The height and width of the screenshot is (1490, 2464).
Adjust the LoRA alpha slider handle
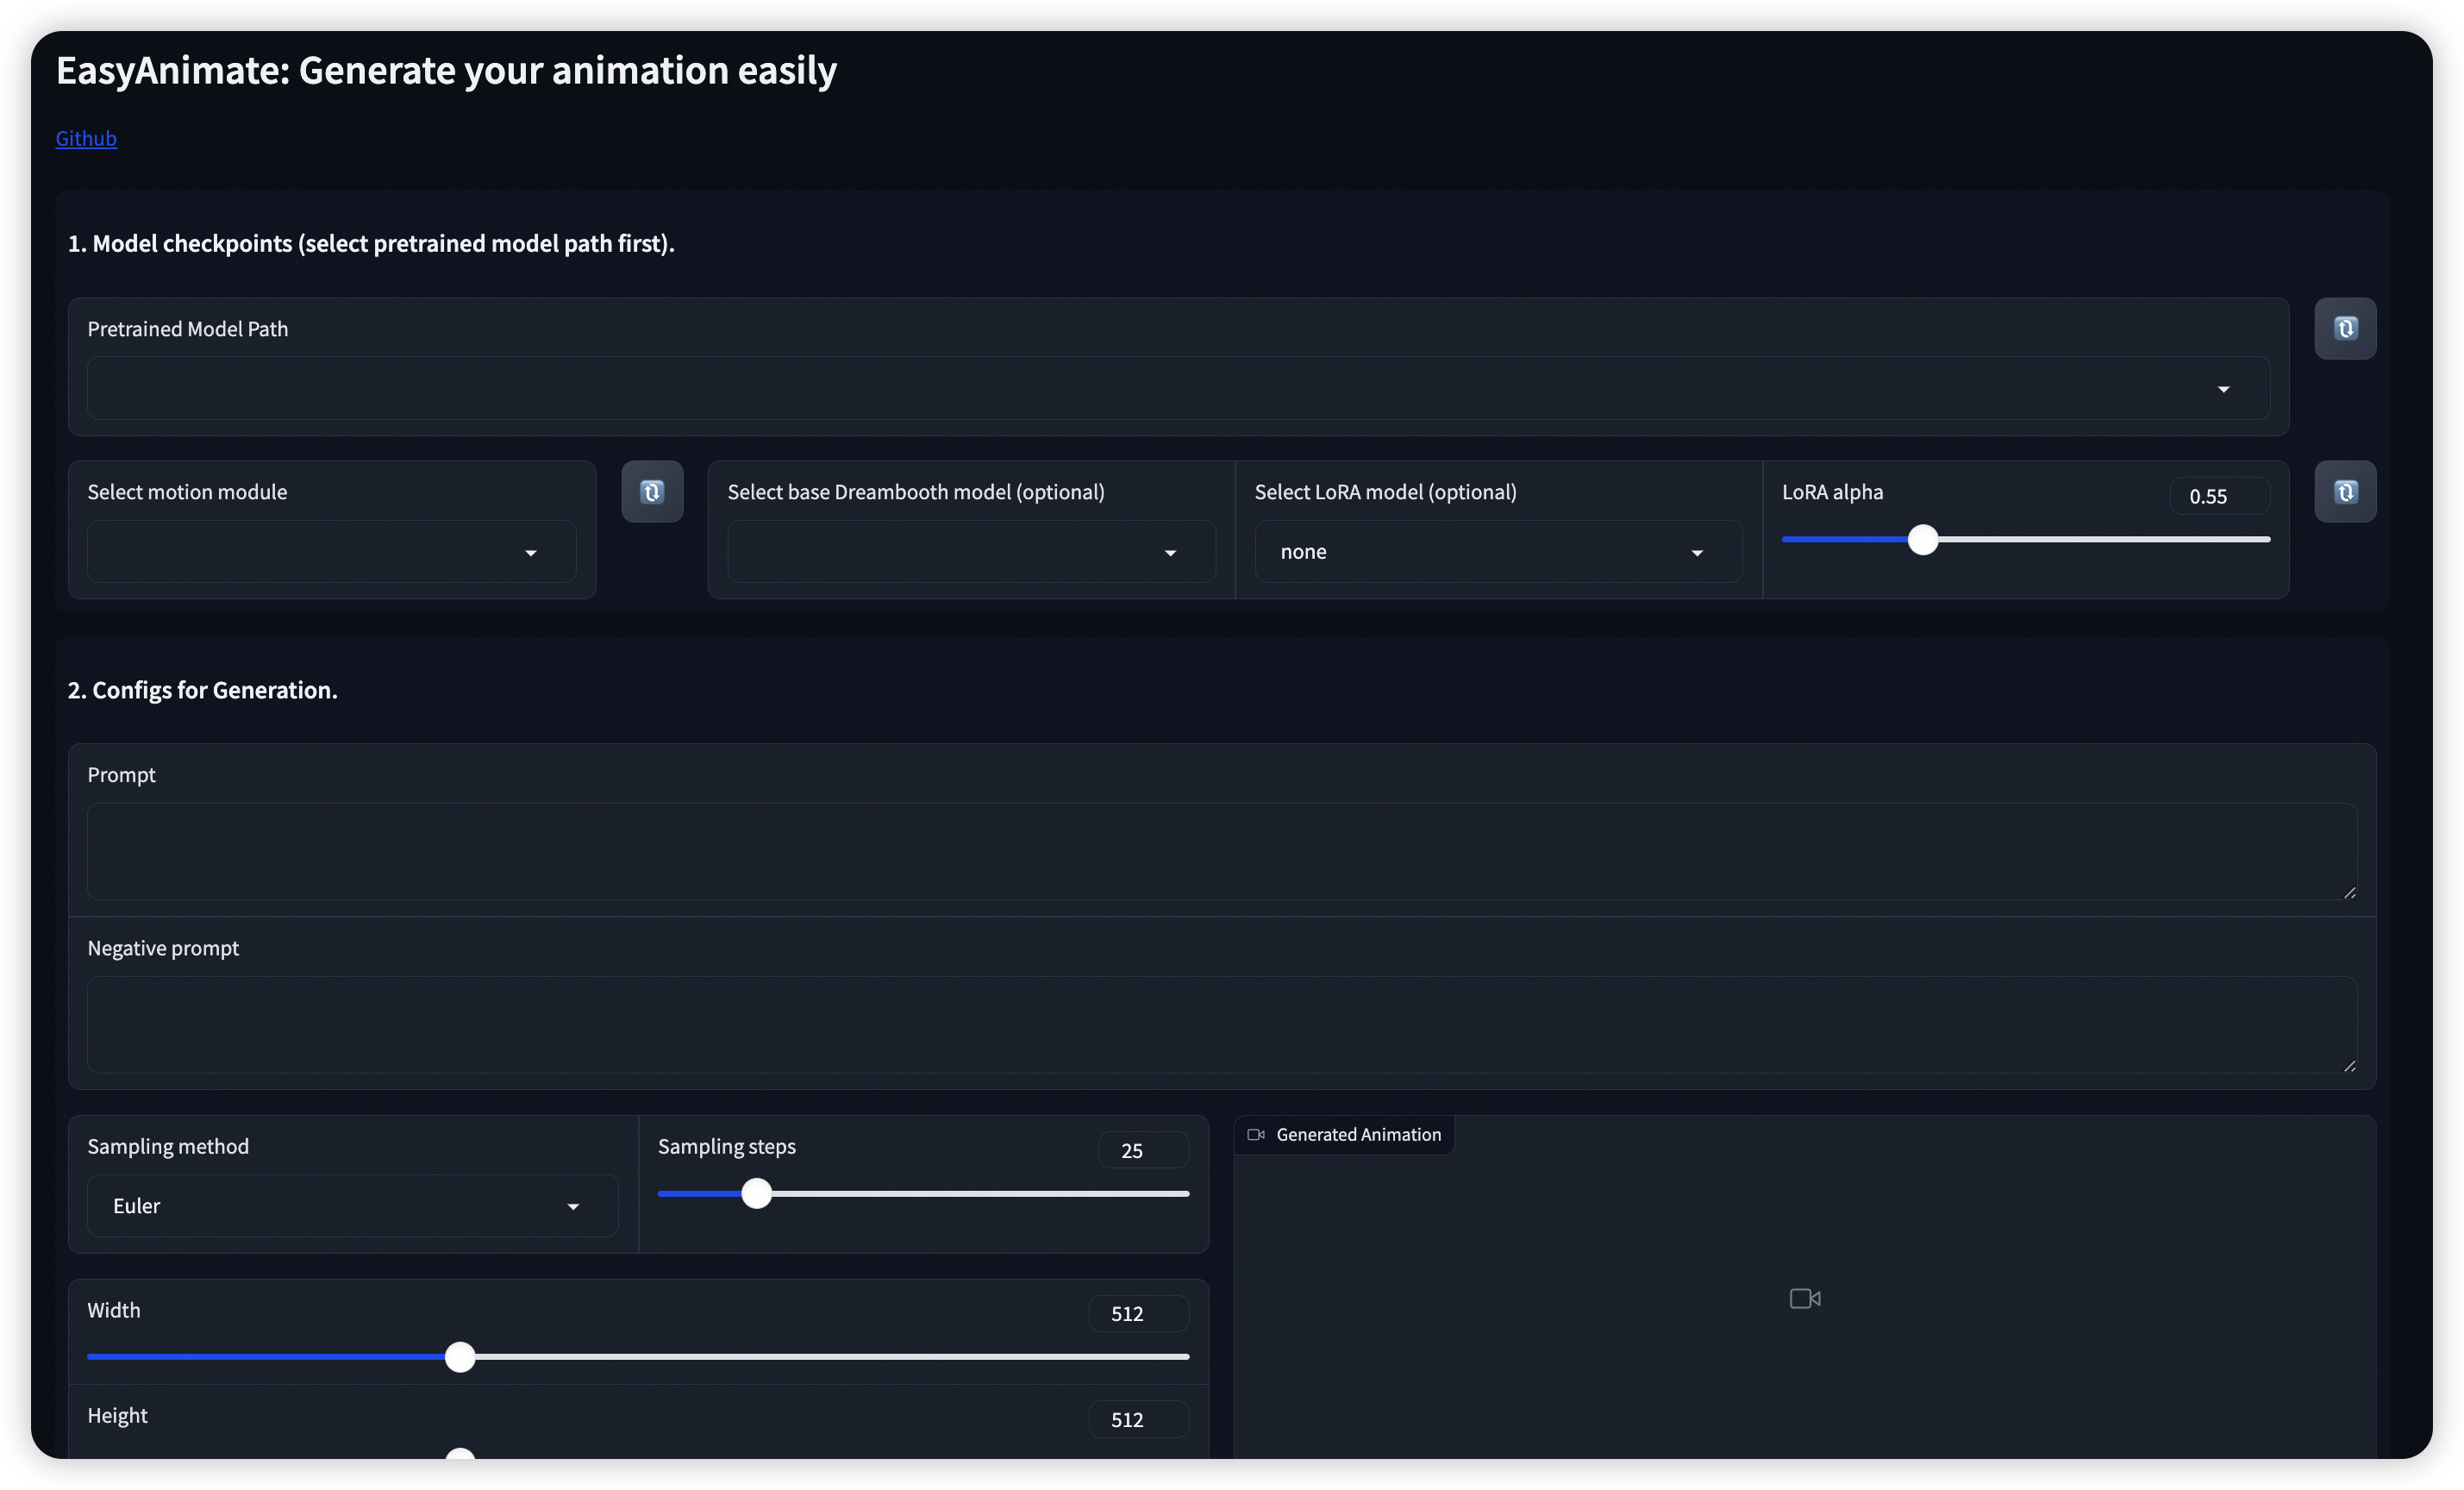pos(1922,539)
